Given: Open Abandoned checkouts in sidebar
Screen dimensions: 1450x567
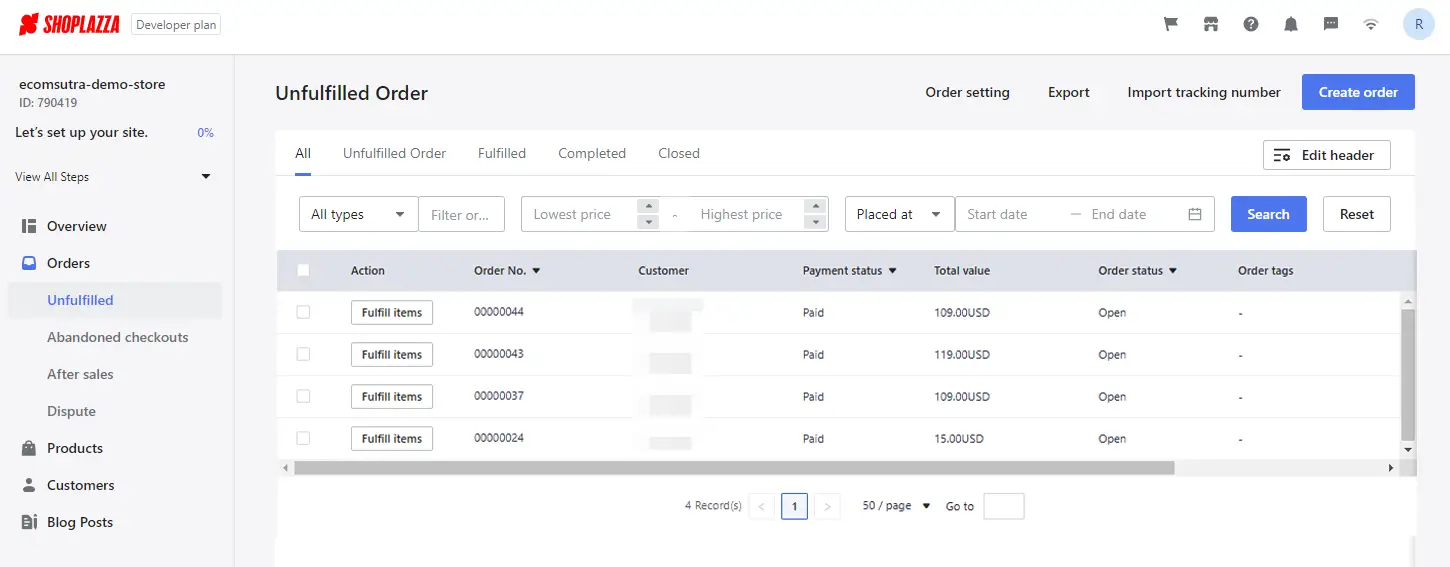Looking at the screenshot, I should pos(116,337).
